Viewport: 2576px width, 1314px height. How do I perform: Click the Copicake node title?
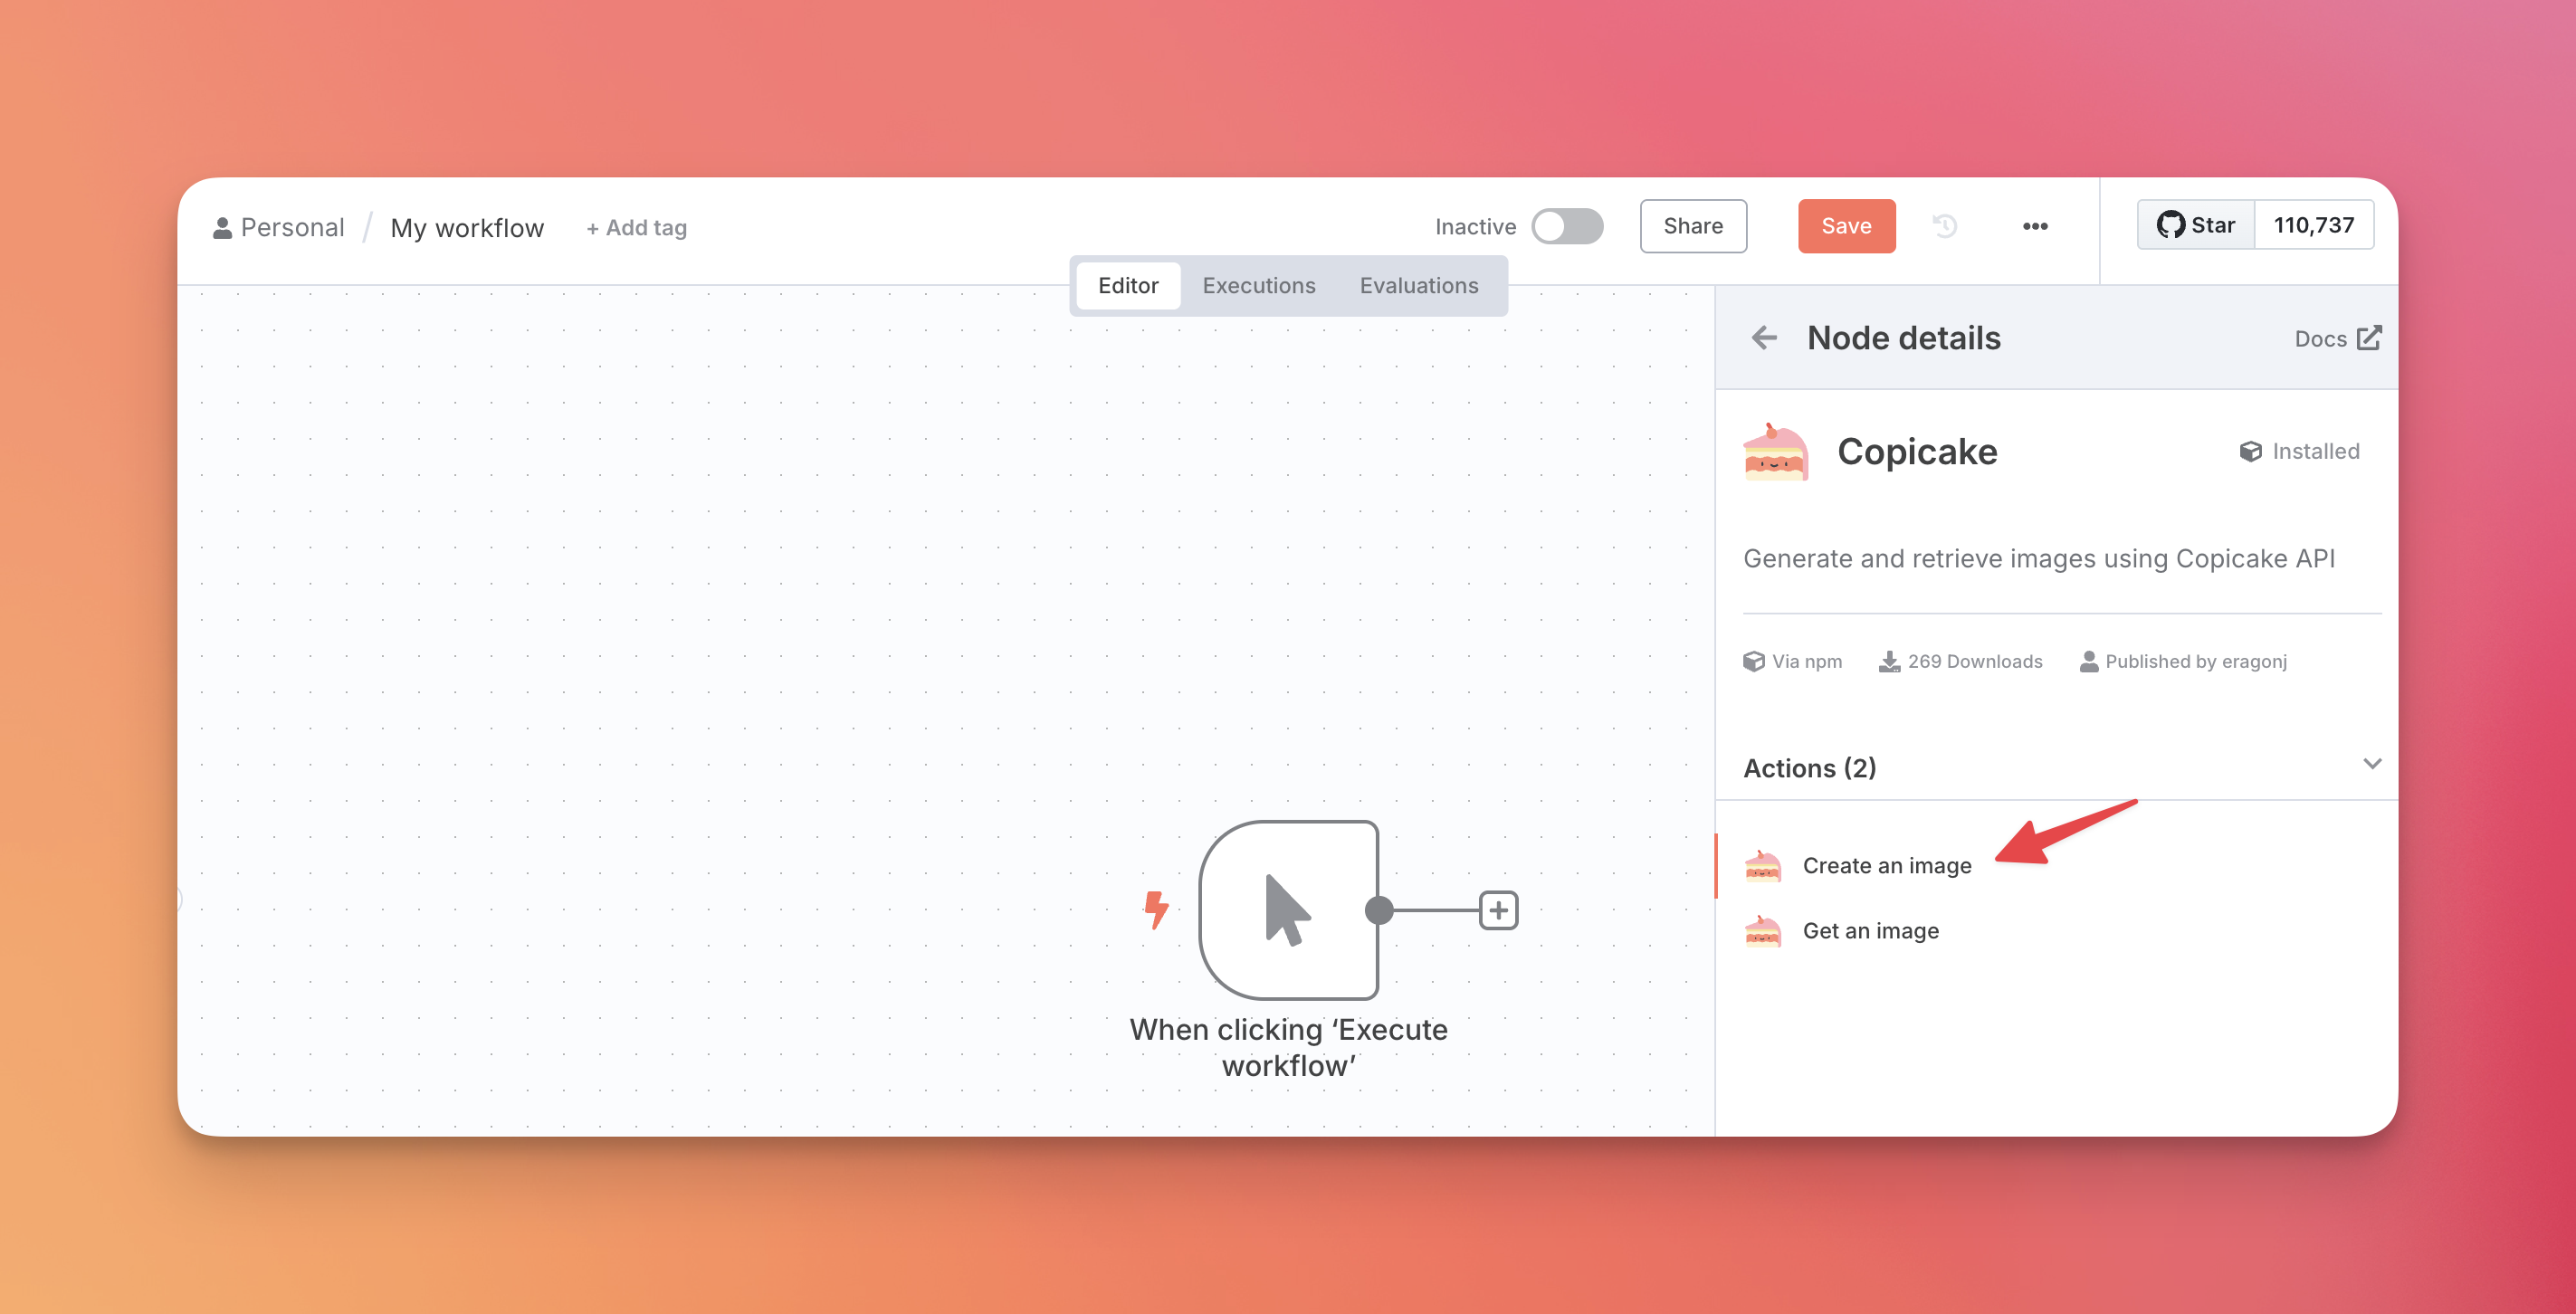(1917, 452)
